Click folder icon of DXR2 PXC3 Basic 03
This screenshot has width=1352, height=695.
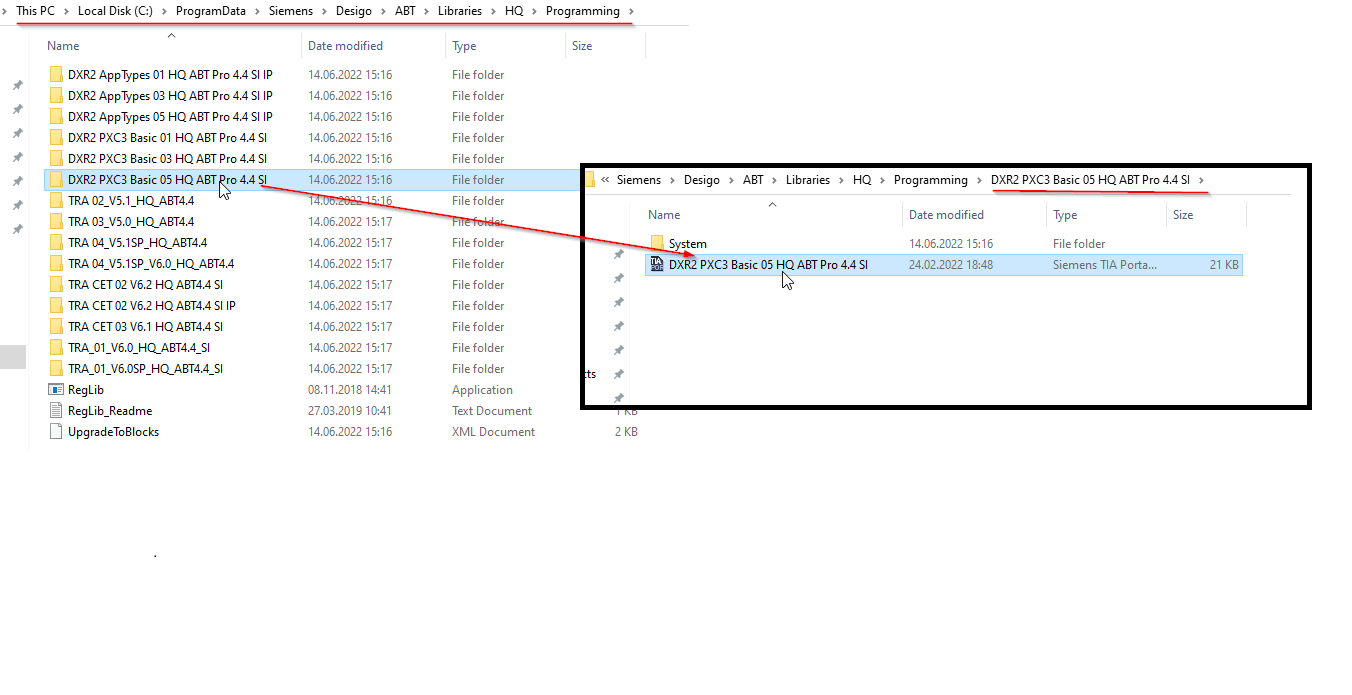pyautogui.click(x=56, y=159)
